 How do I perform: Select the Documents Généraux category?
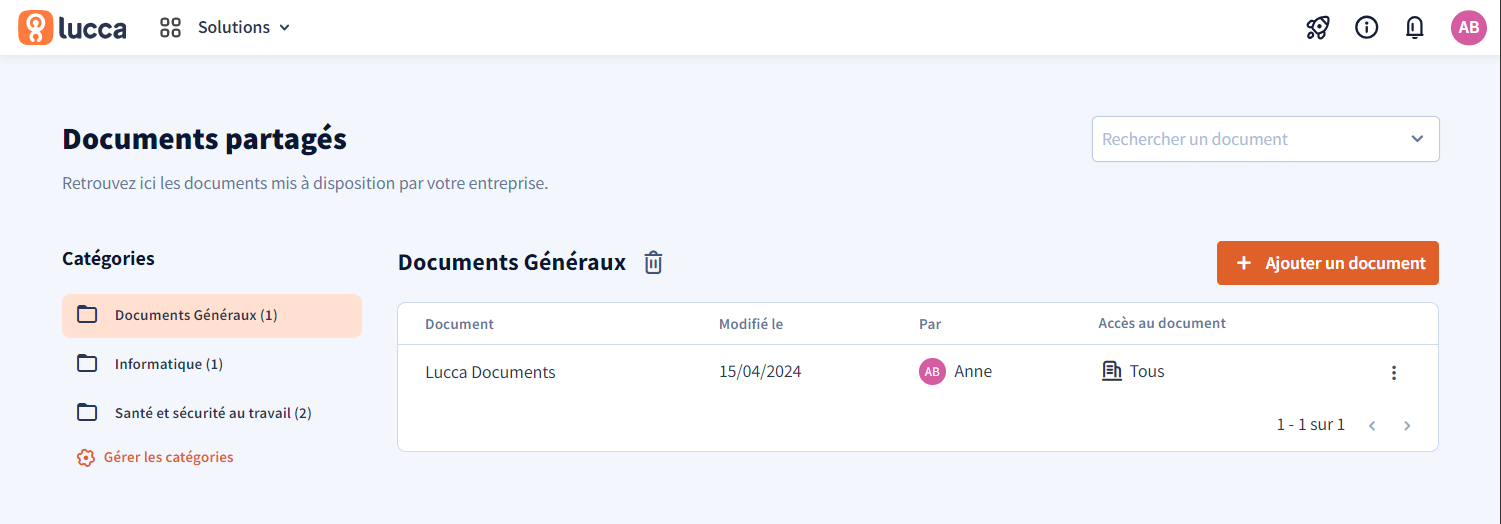pos(212,316)
